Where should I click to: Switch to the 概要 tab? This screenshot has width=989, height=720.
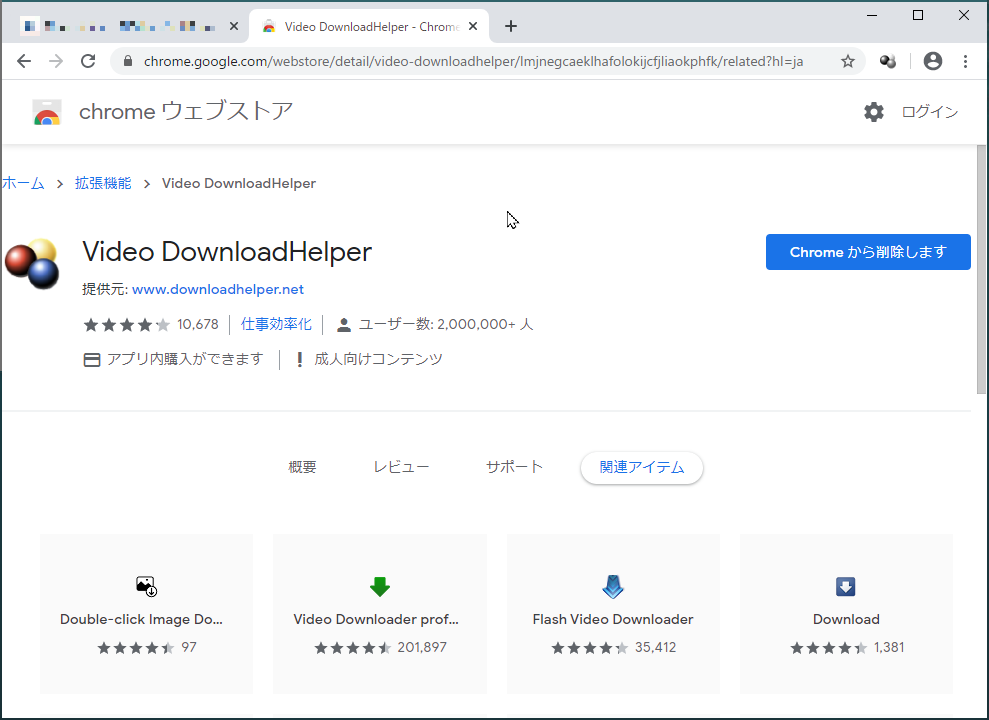pyautogui.click(x=302, y=467)
